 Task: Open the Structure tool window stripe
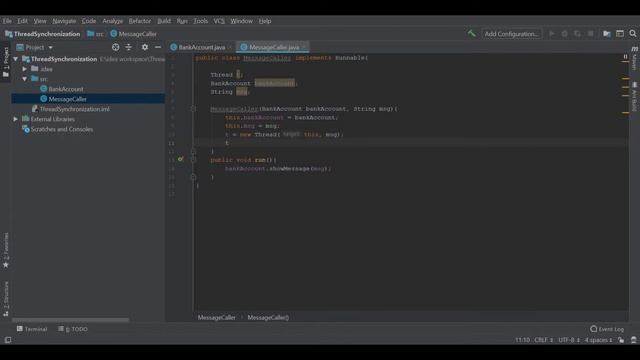pyautogui.click(x=6, y=298)
